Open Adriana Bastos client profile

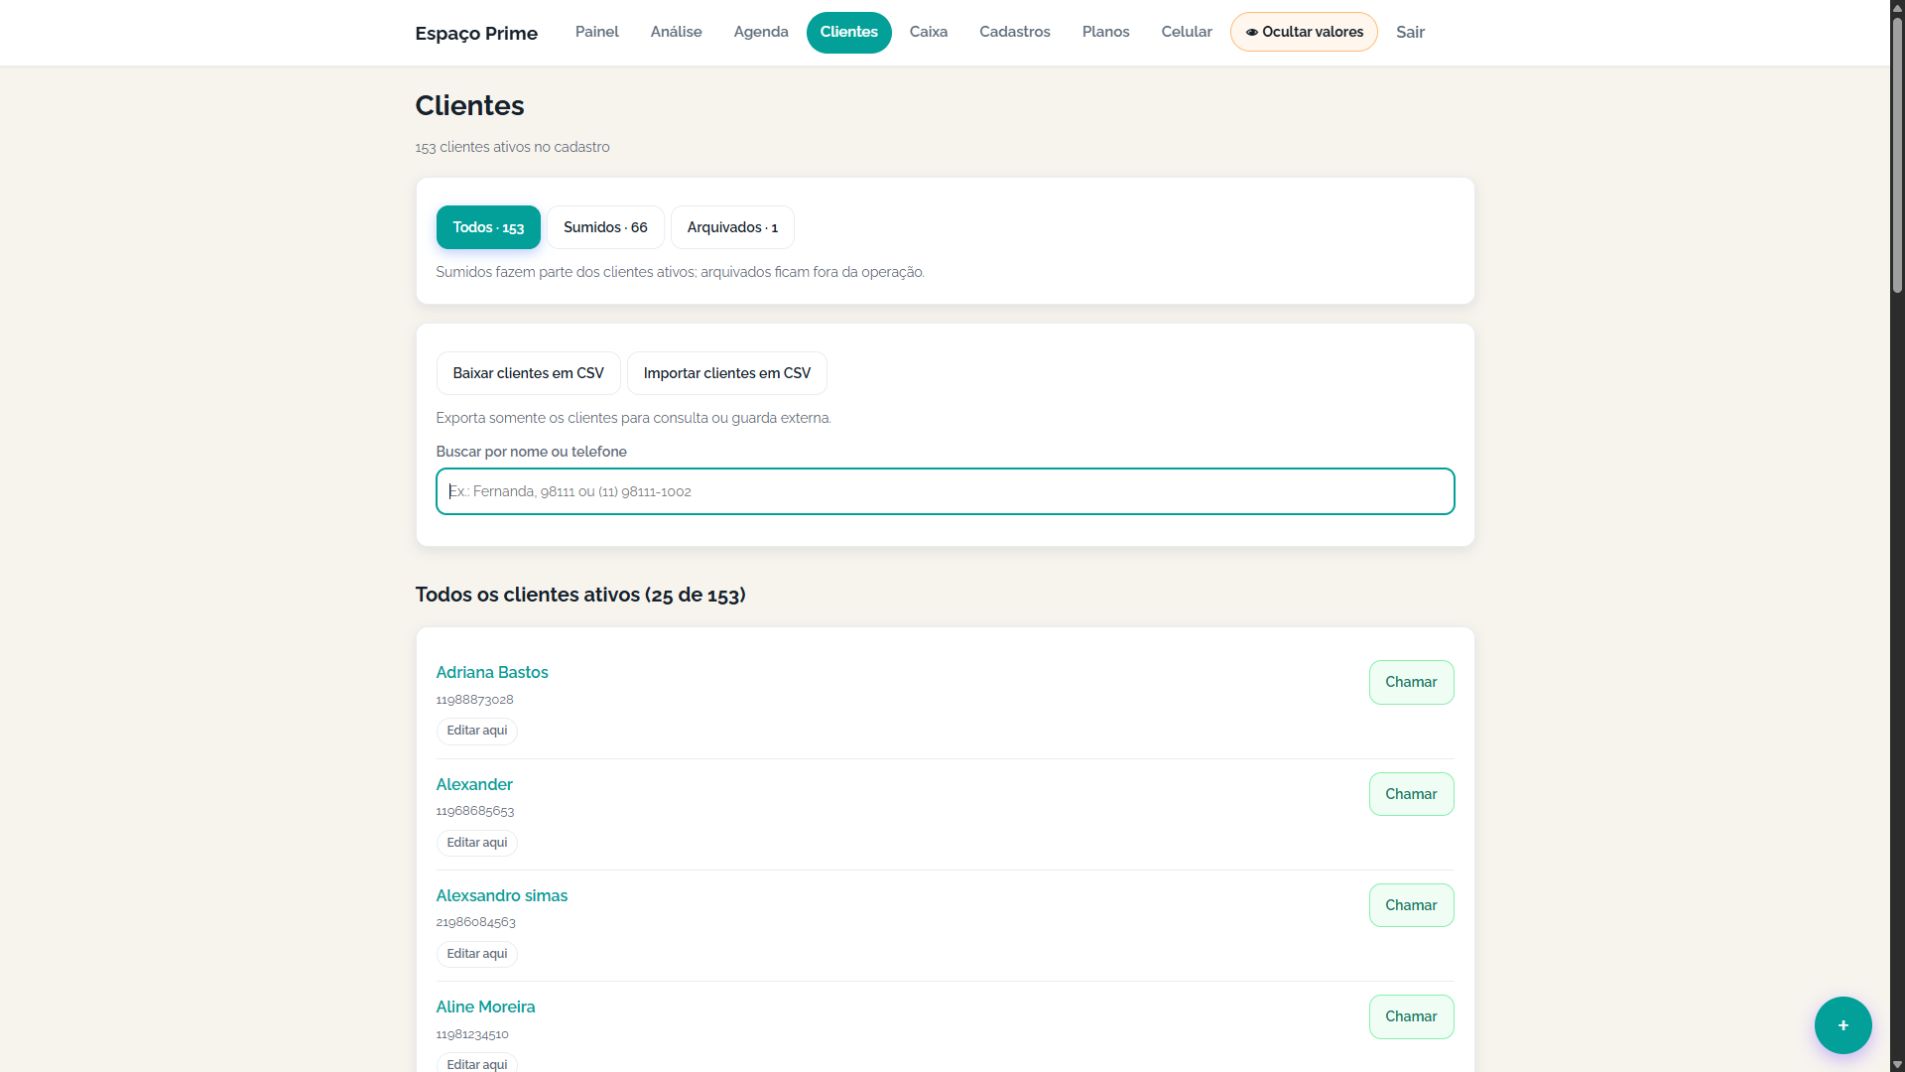tap(492, 672)
